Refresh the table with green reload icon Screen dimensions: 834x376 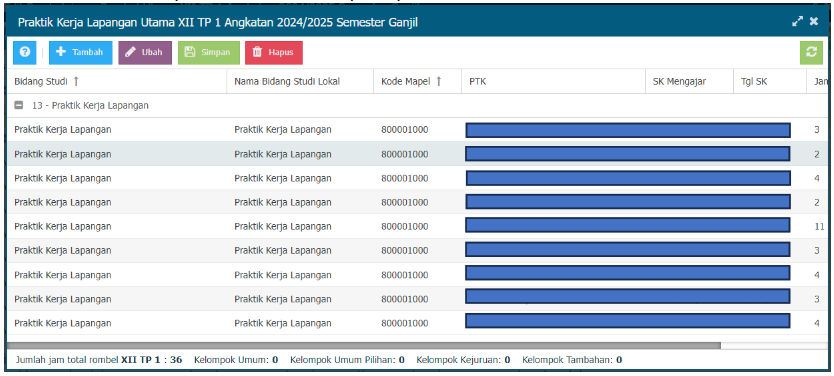click(811, 53)
